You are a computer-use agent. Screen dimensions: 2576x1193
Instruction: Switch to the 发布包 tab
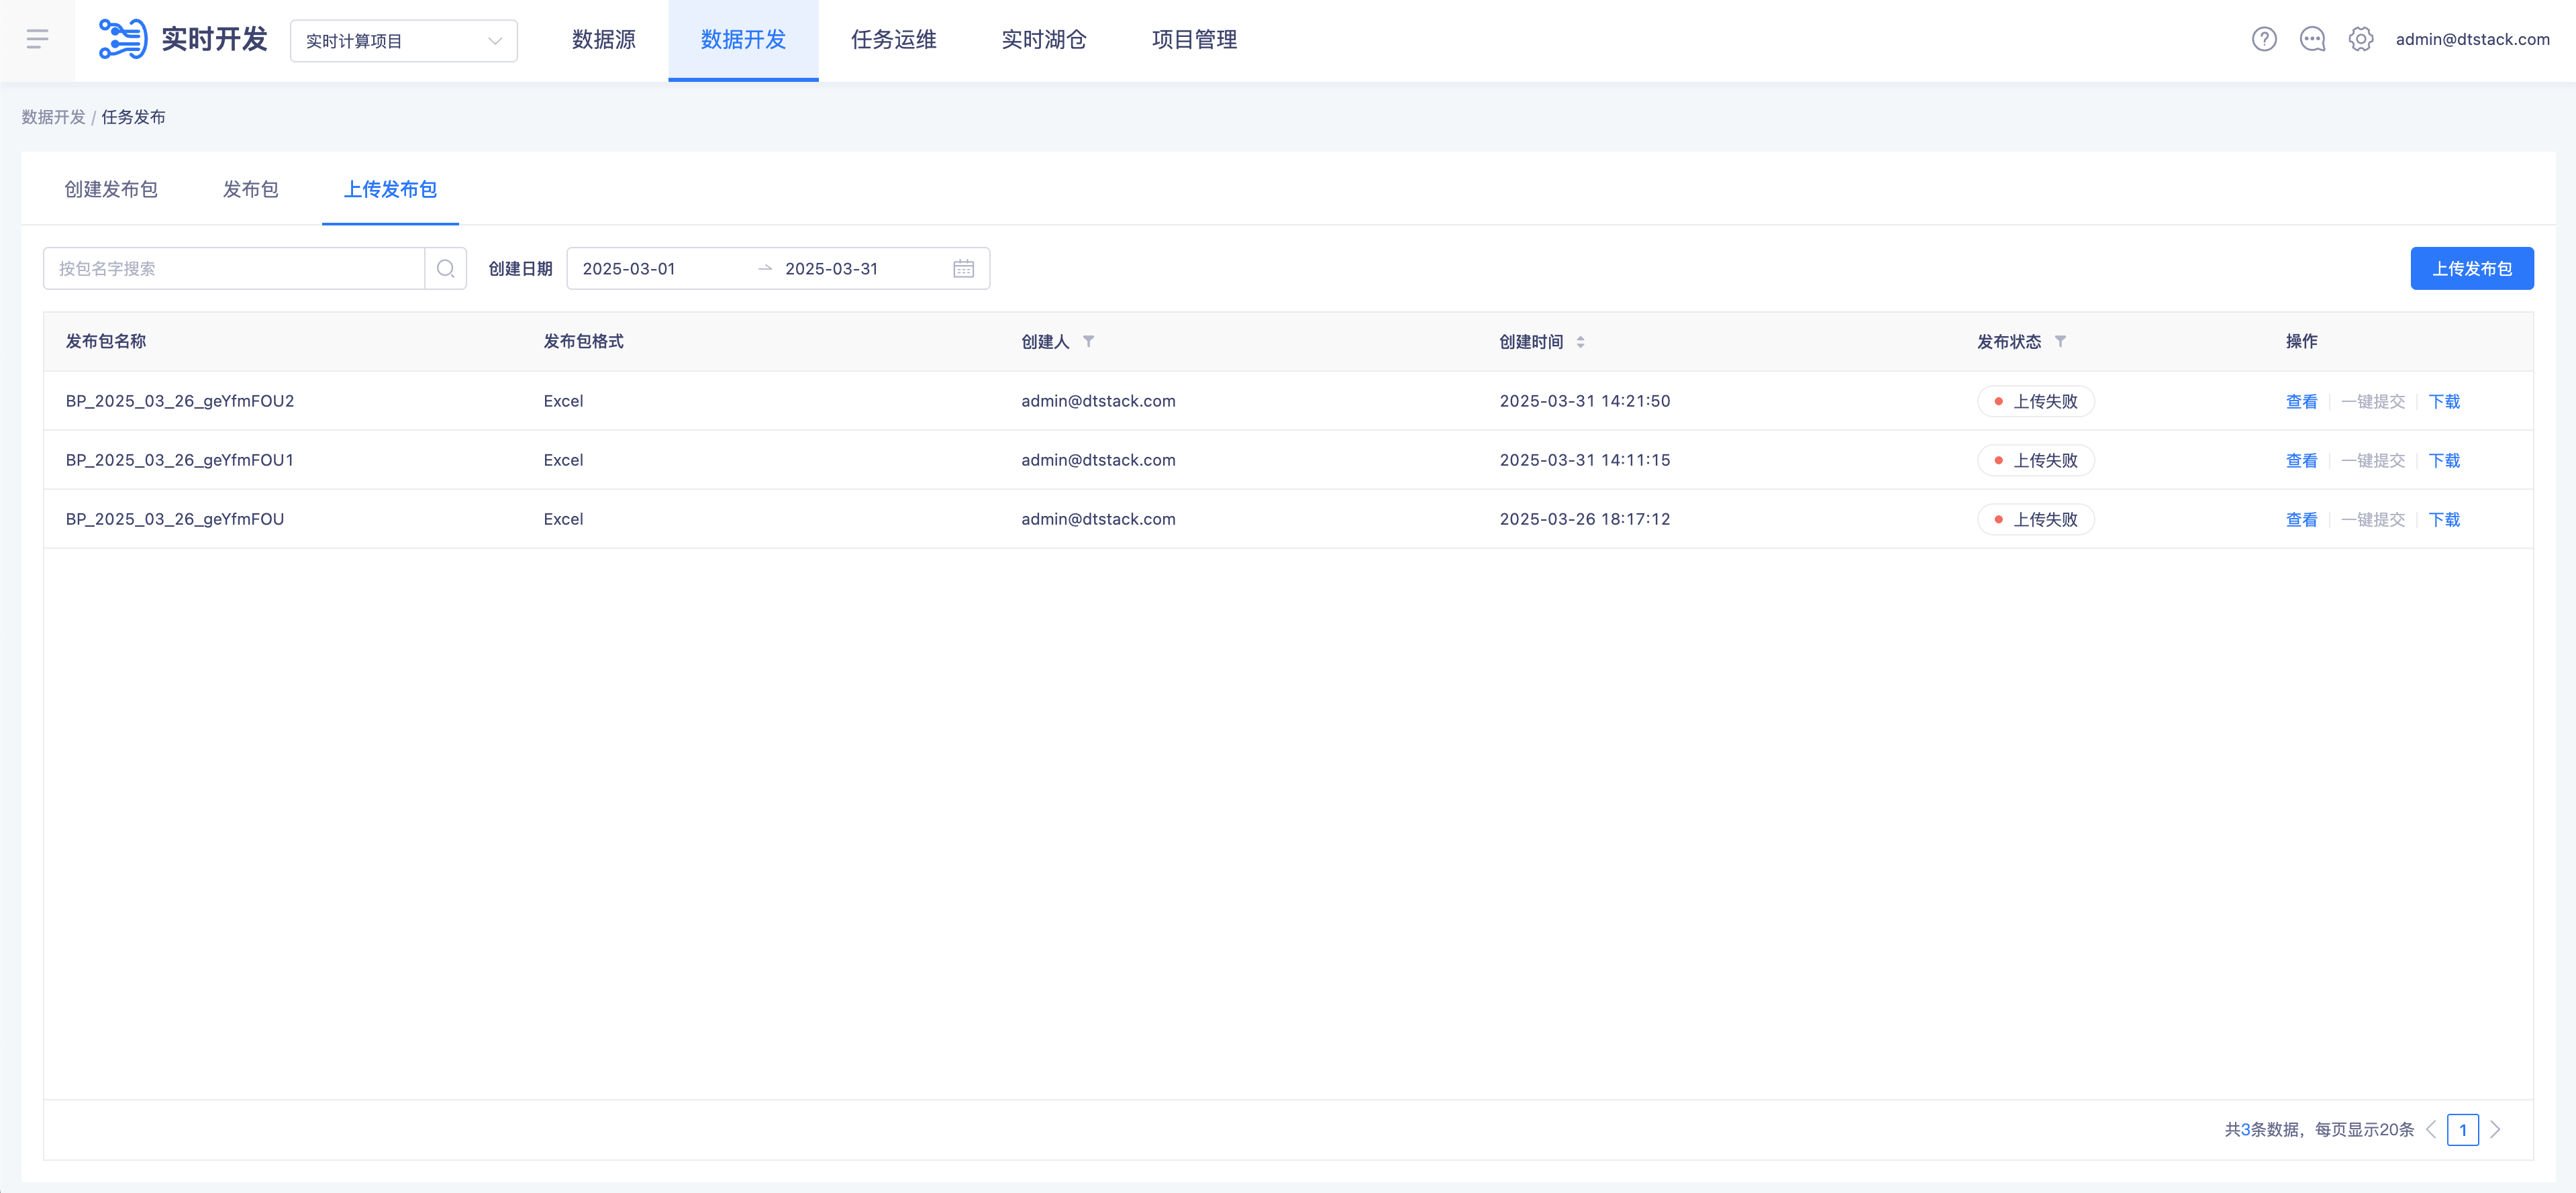[x=250, y=189]
